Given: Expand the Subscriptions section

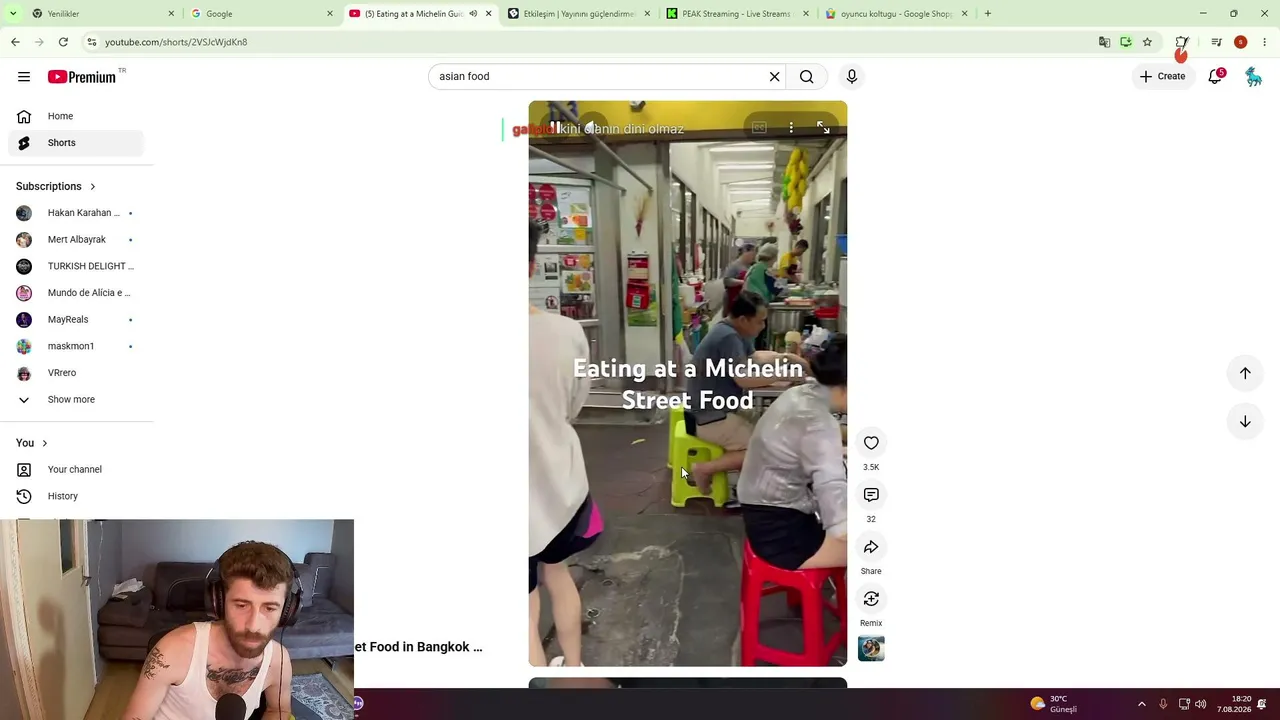Looking at the screenshot, I should [x=56, y=186].
